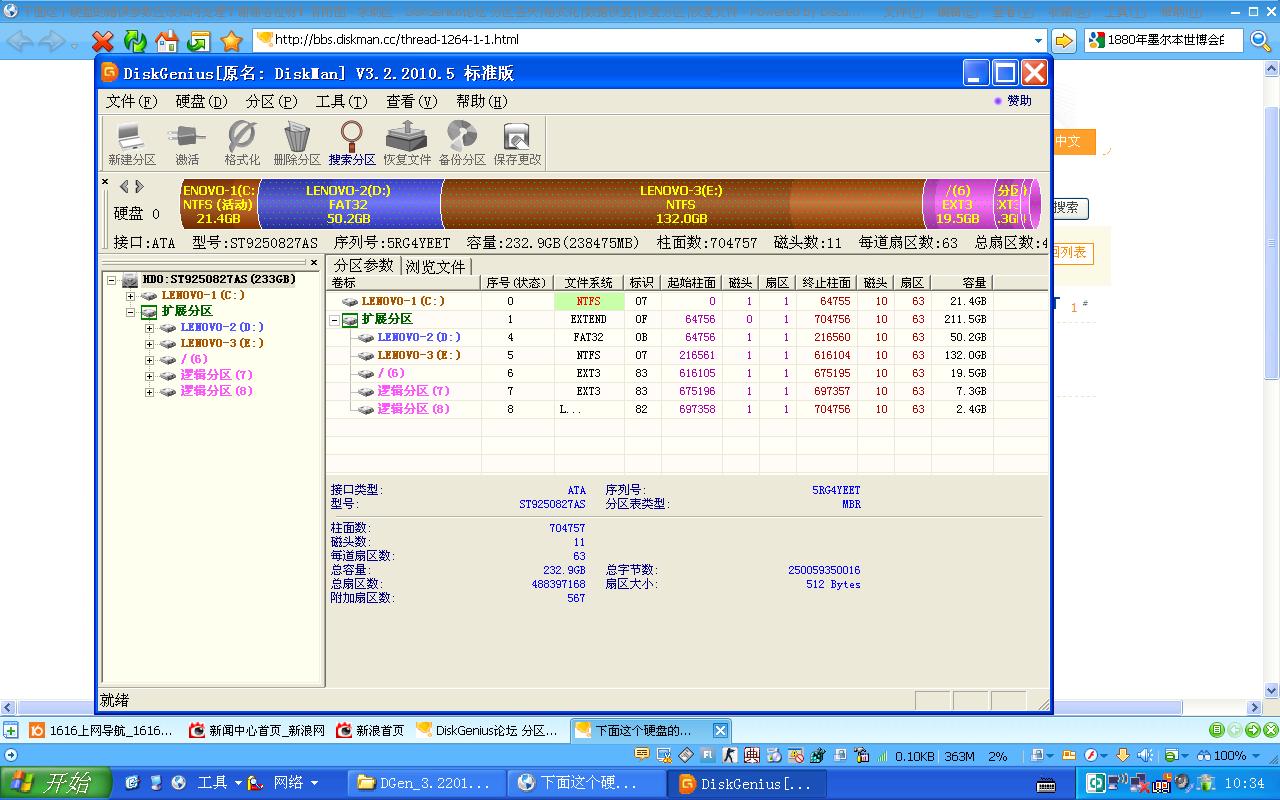The image size is (1280, 800).
Task: Click the 文件系统 column header
Action: (589, 283)
